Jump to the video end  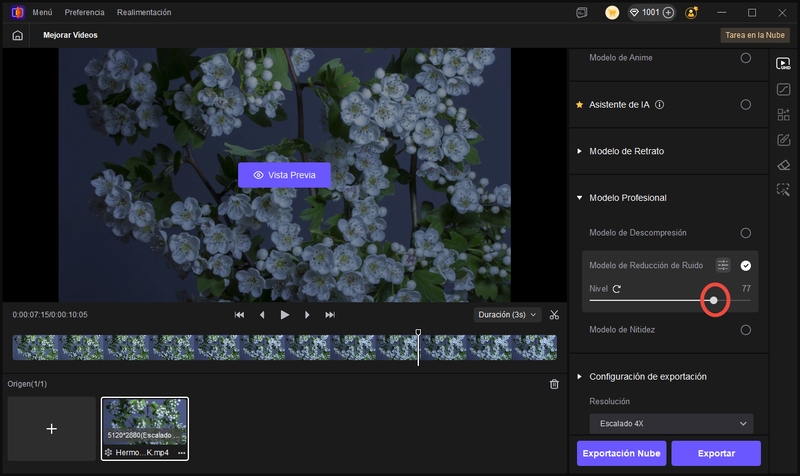click(330, 315)
